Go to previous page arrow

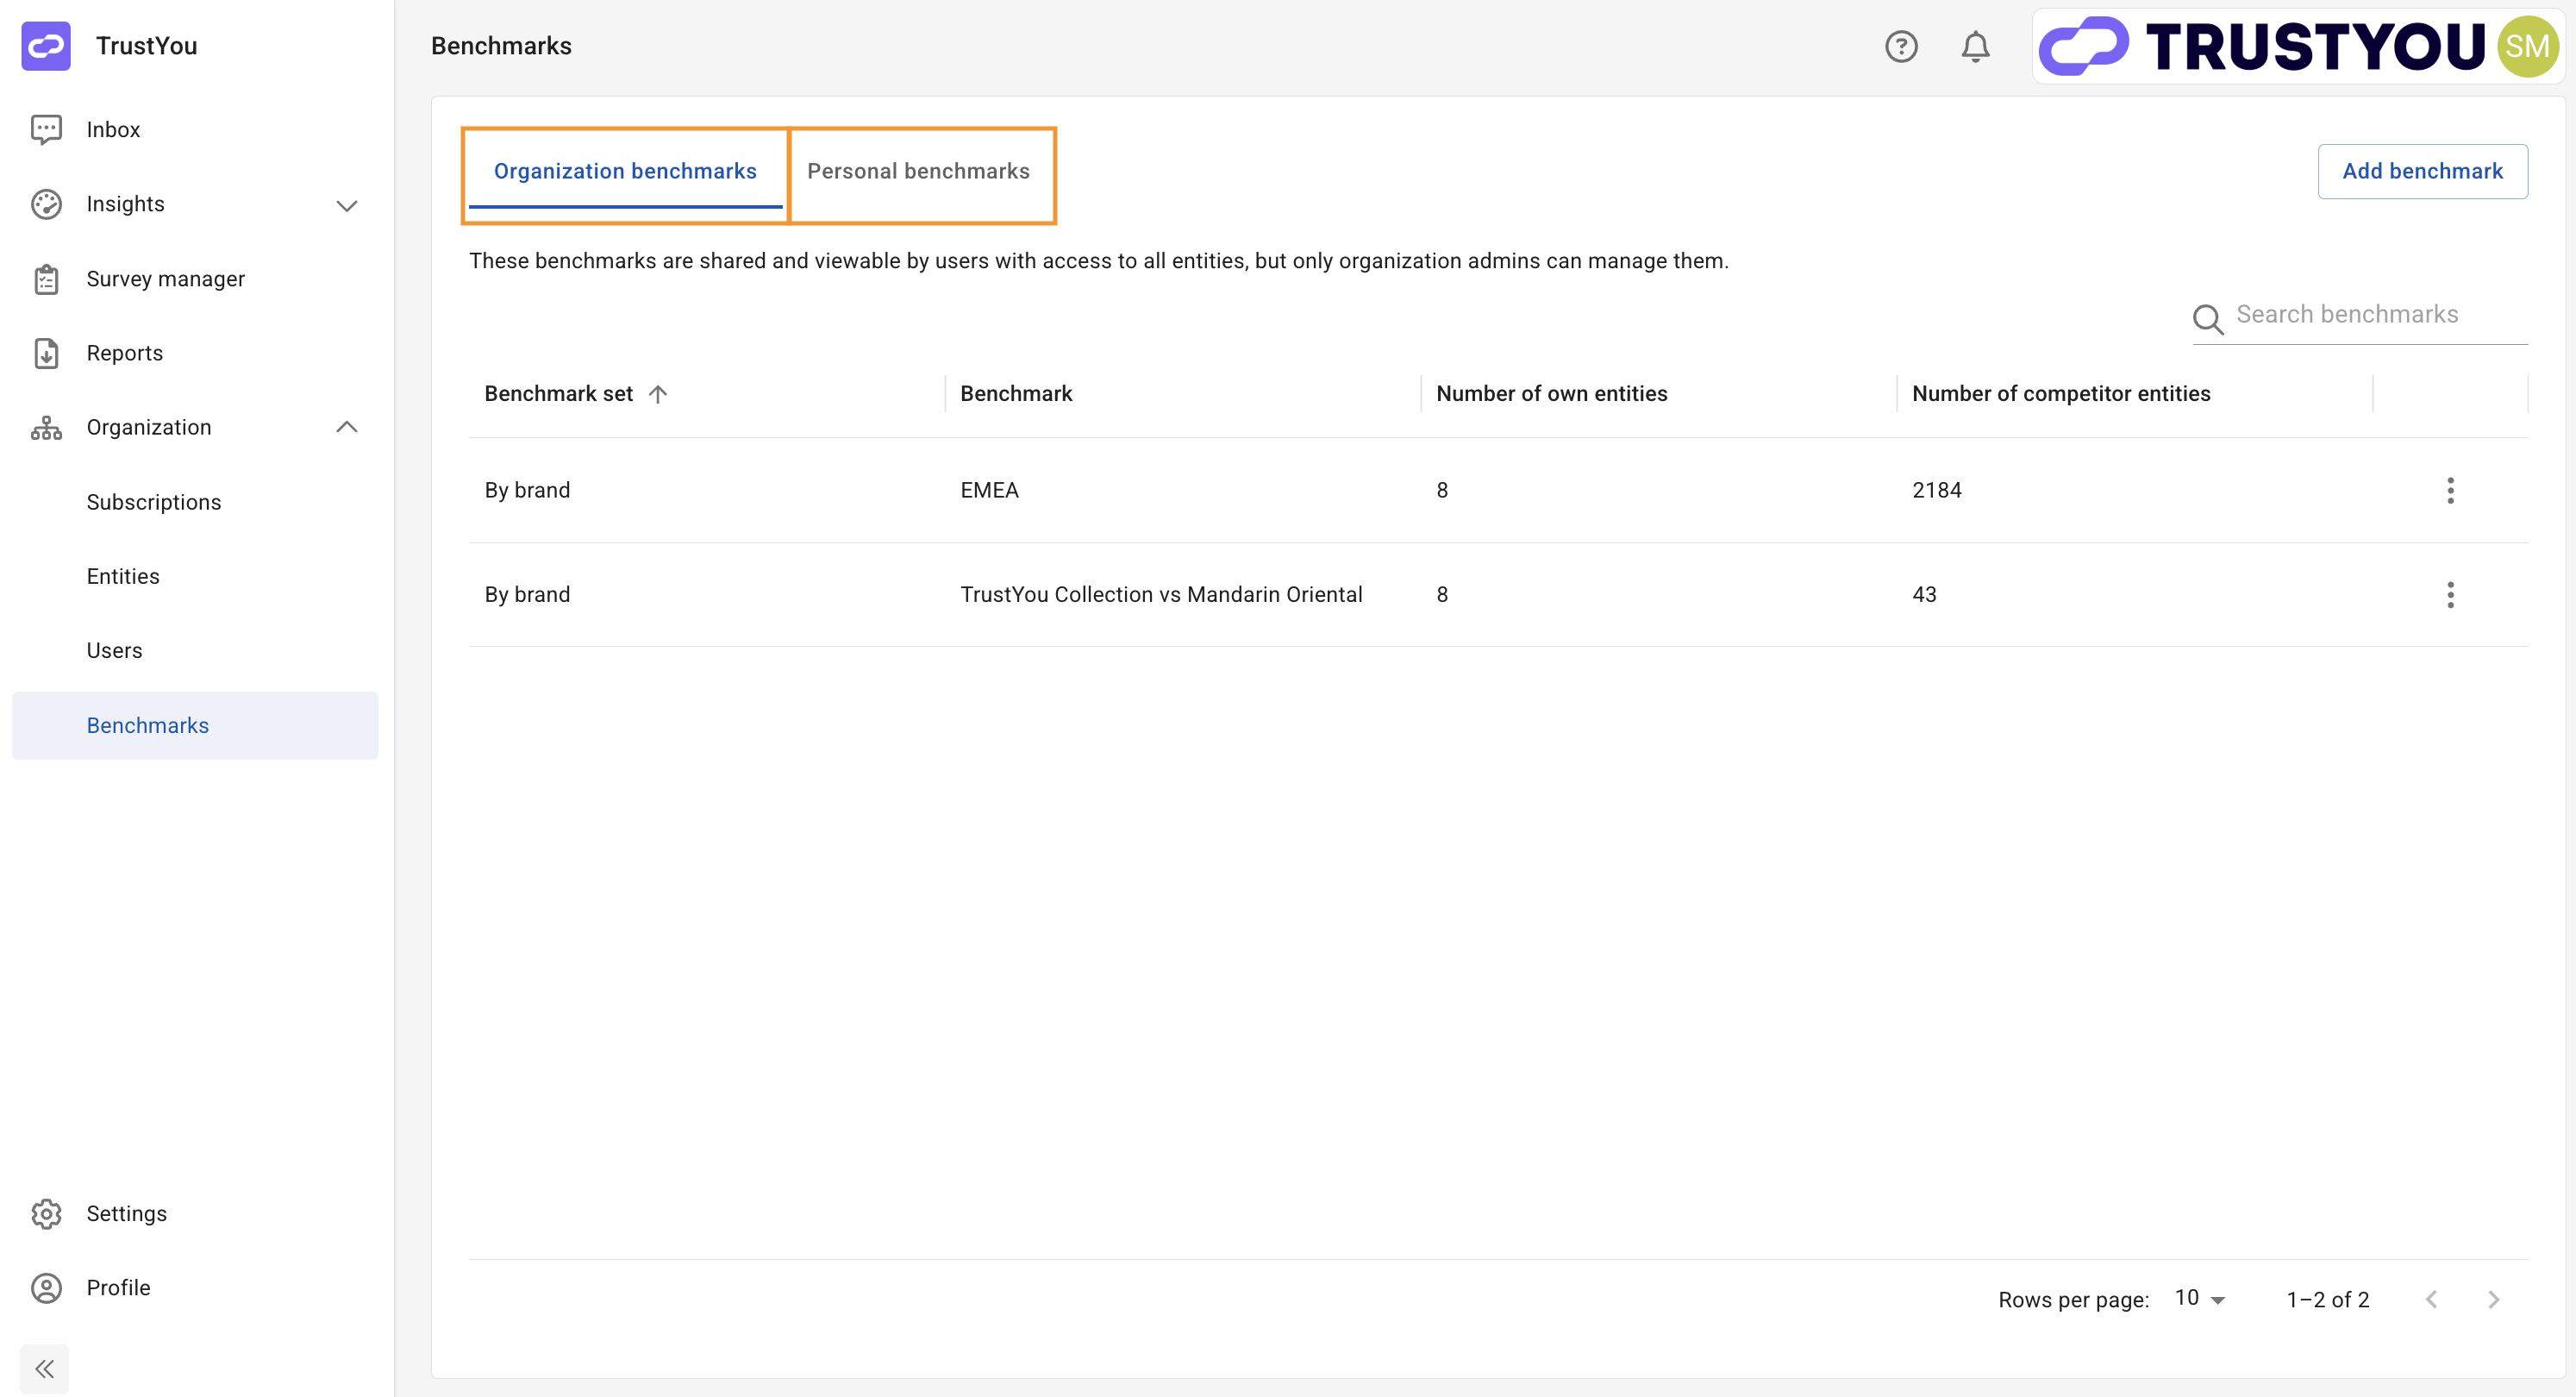click(2431, 1299)
